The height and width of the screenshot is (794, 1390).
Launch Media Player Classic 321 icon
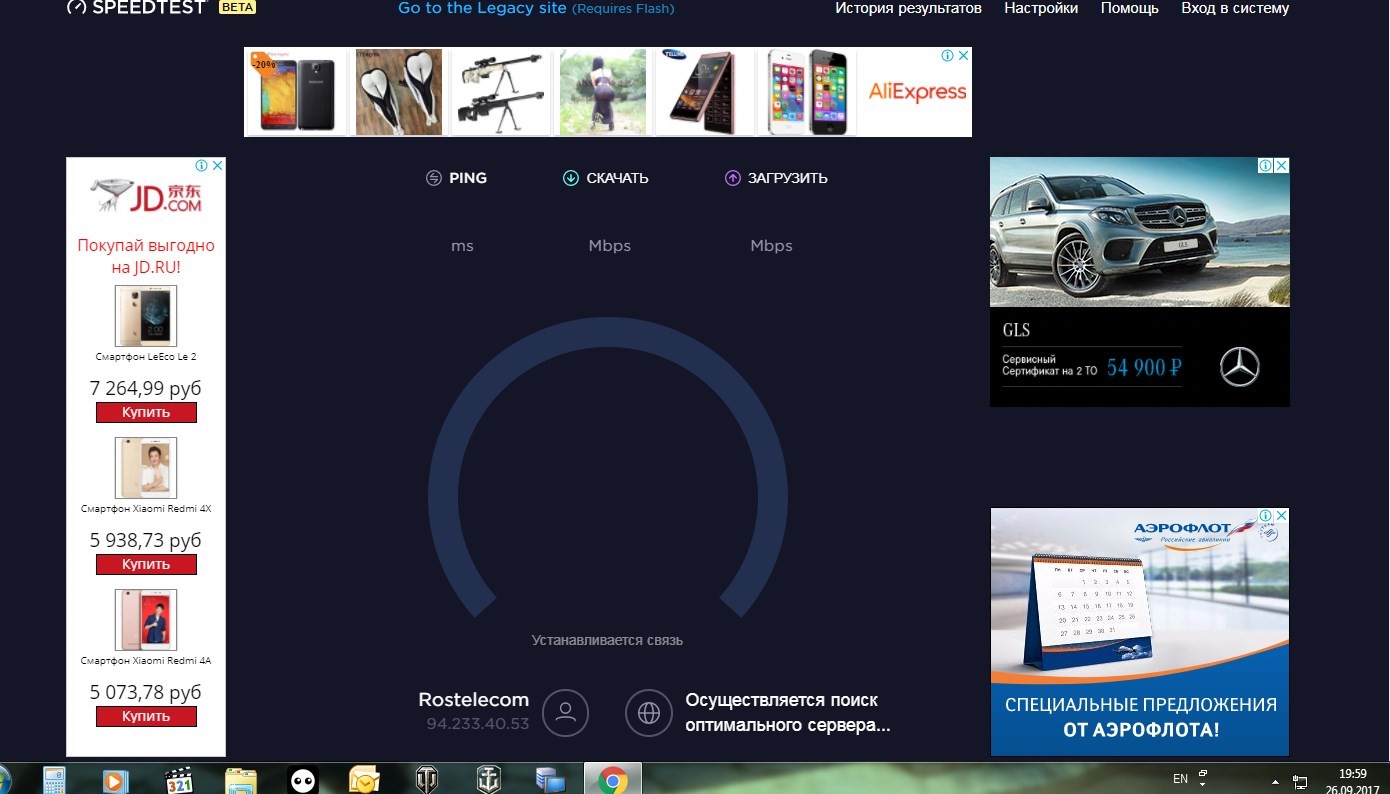[179, 779]
